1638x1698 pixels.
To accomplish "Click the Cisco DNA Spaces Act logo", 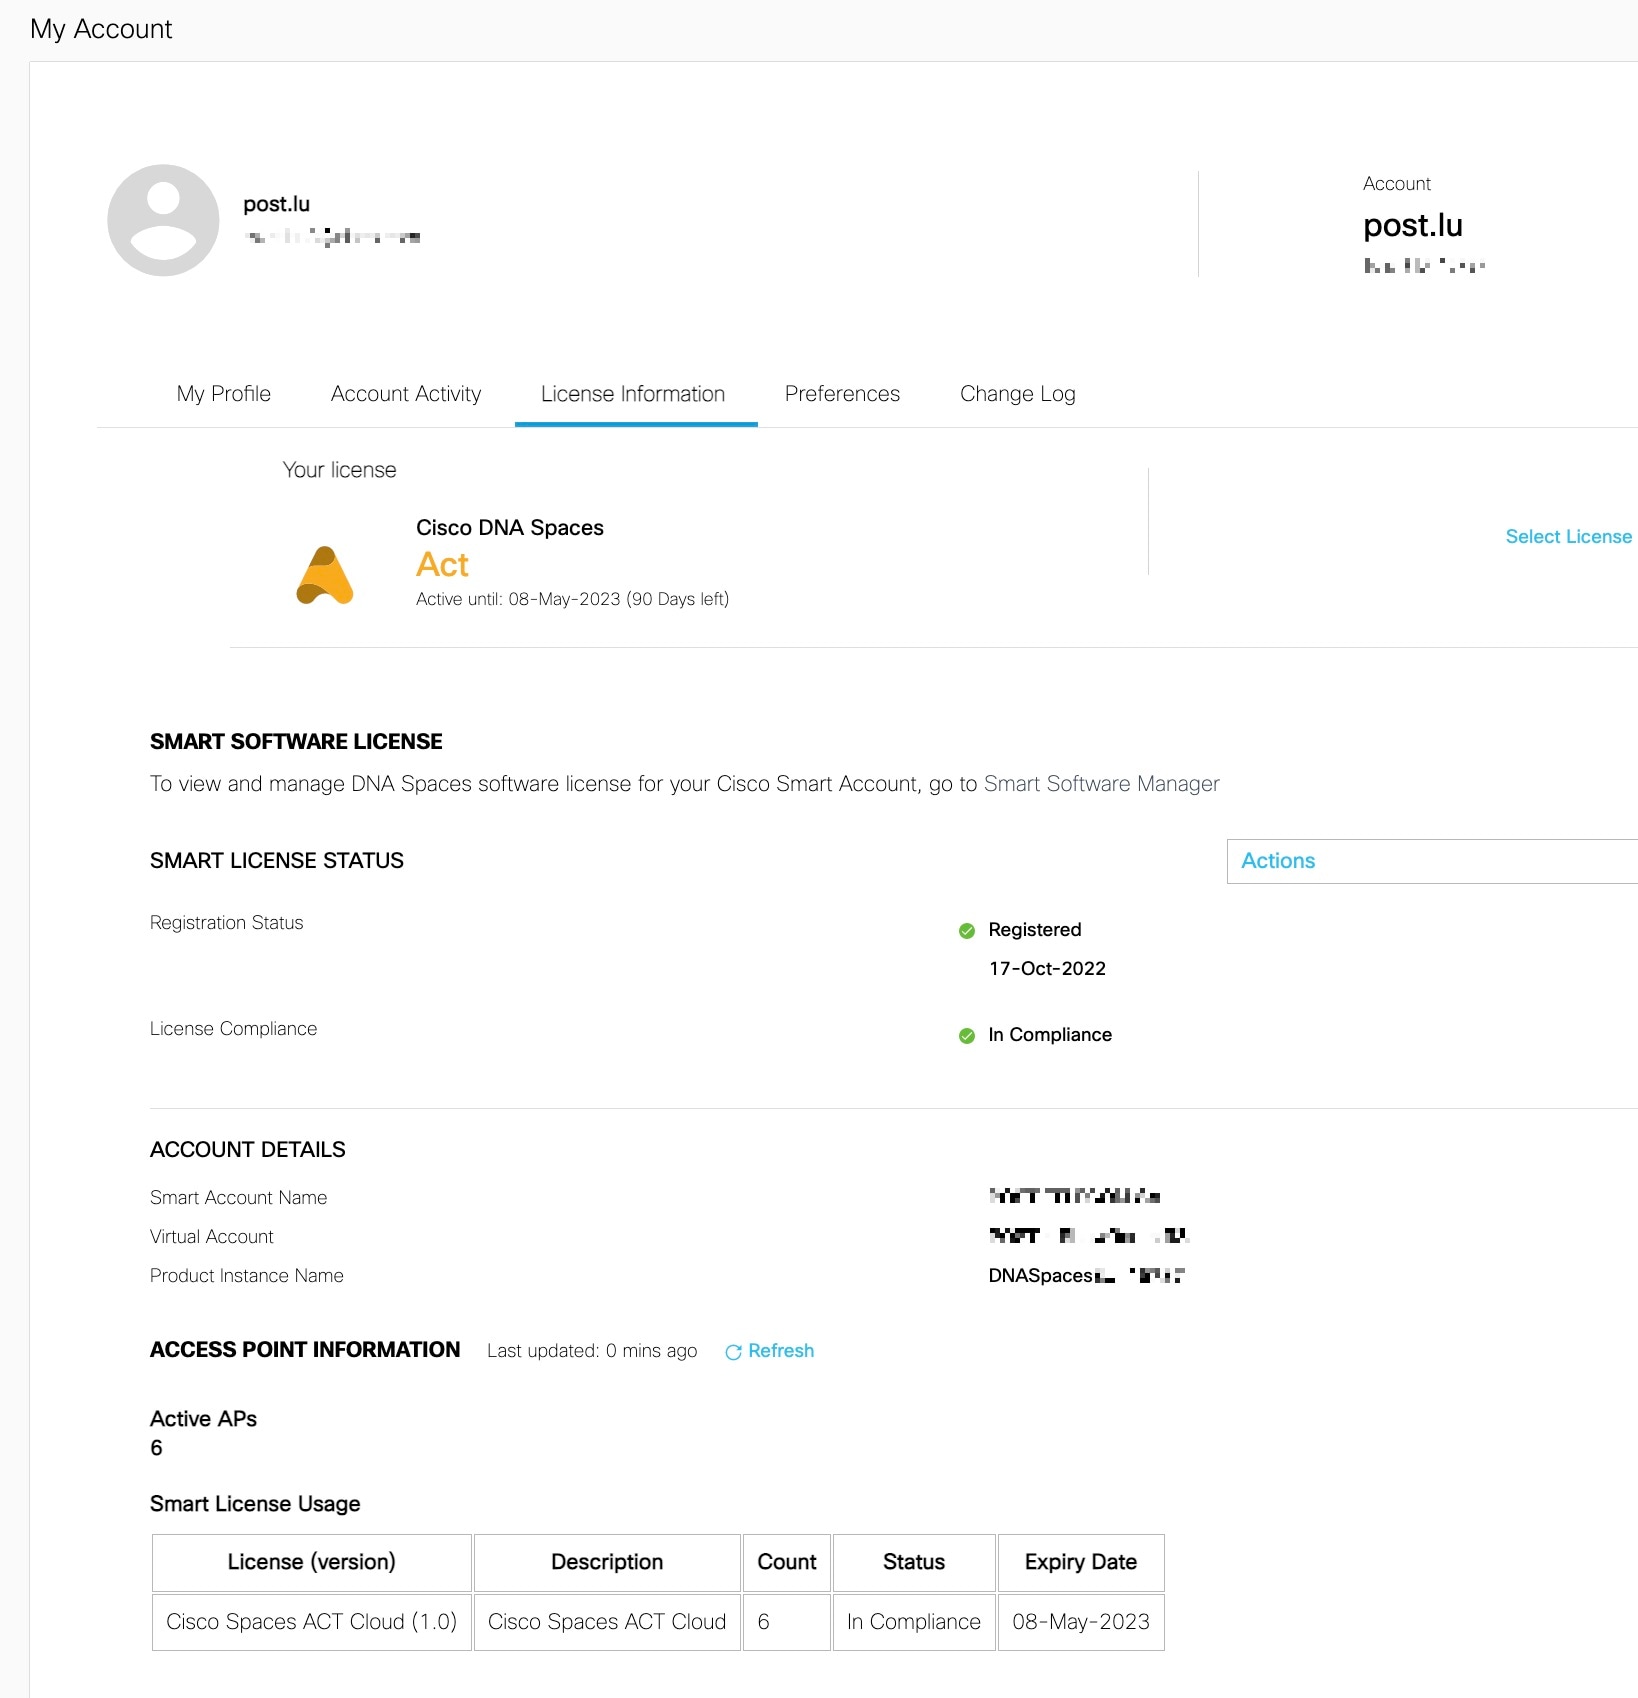I will [325, 575].
